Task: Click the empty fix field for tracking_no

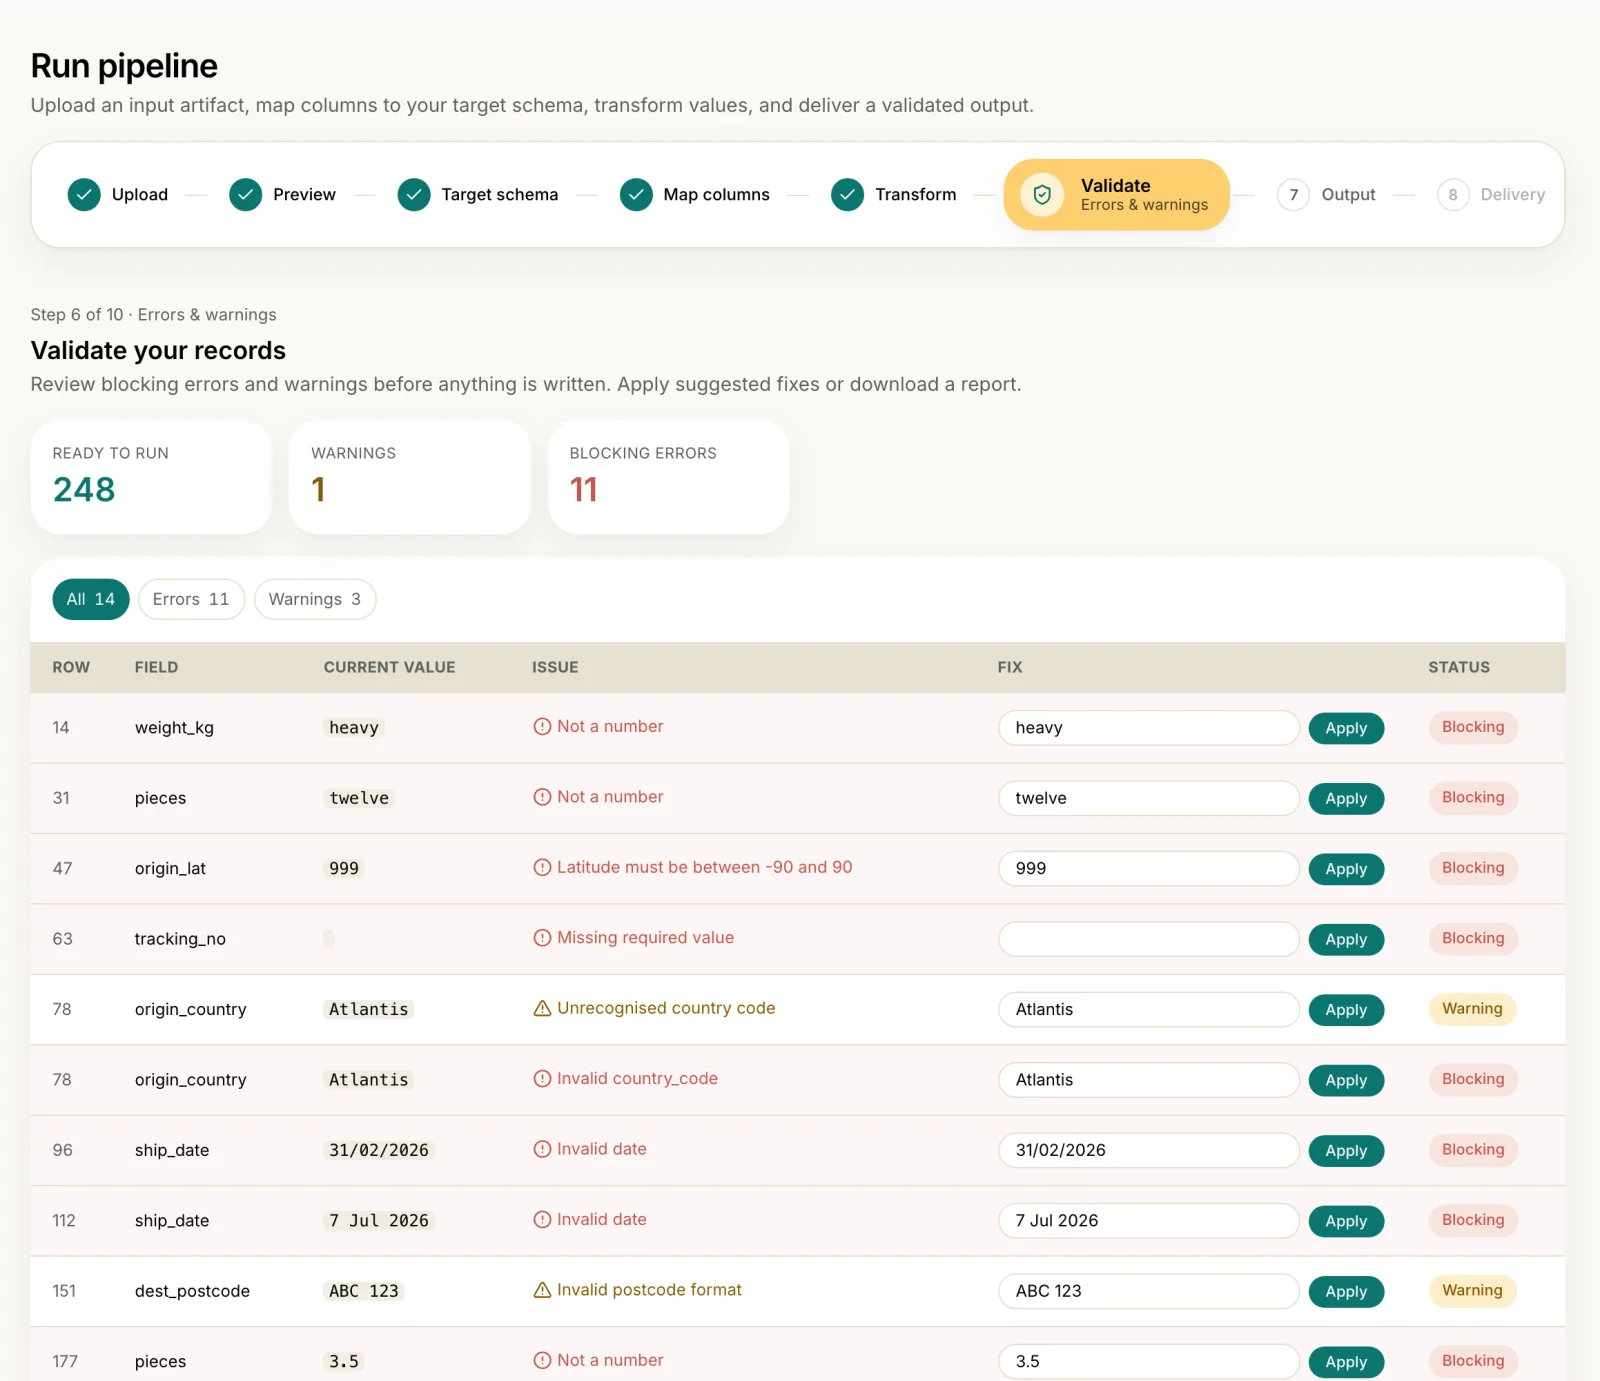Action: [1148, 939]
